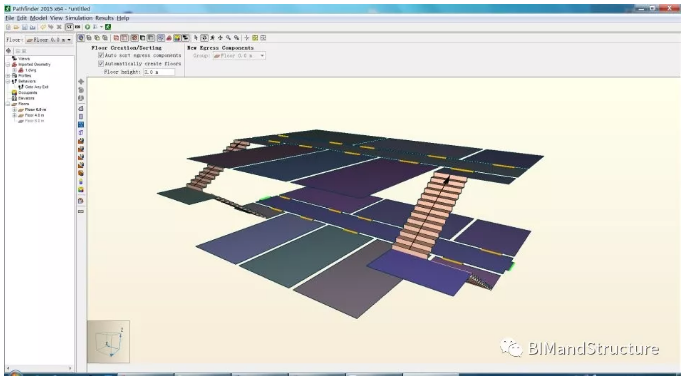Open the View menu
This screenshot has width=687, height=380.
point(56,18)
